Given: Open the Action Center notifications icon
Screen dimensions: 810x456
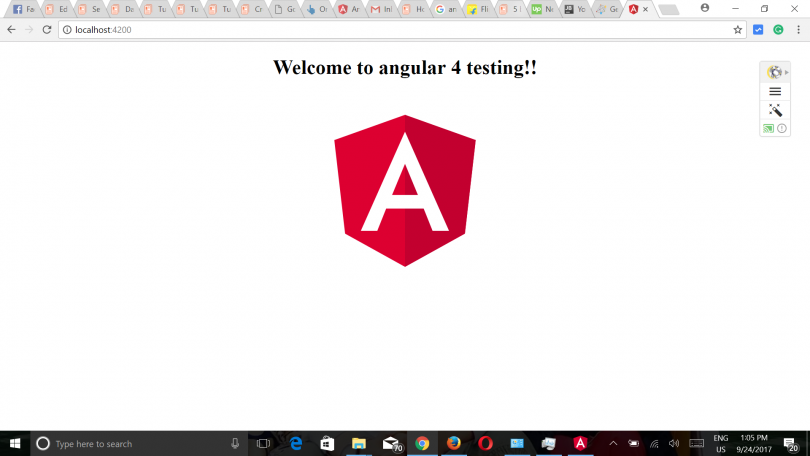Looking at the screenshot, I should [x=790, y=444].
